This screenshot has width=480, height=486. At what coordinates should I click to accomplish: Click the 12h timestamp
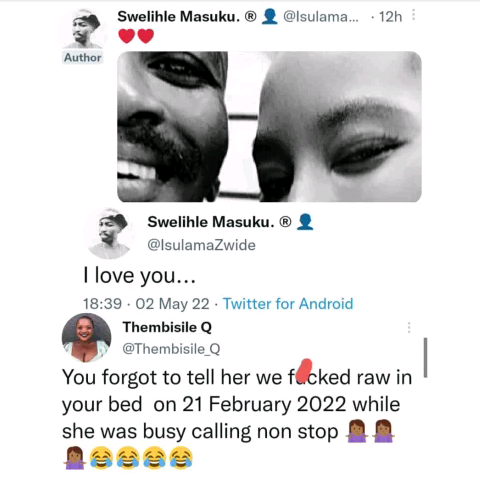tap(390, 17)
